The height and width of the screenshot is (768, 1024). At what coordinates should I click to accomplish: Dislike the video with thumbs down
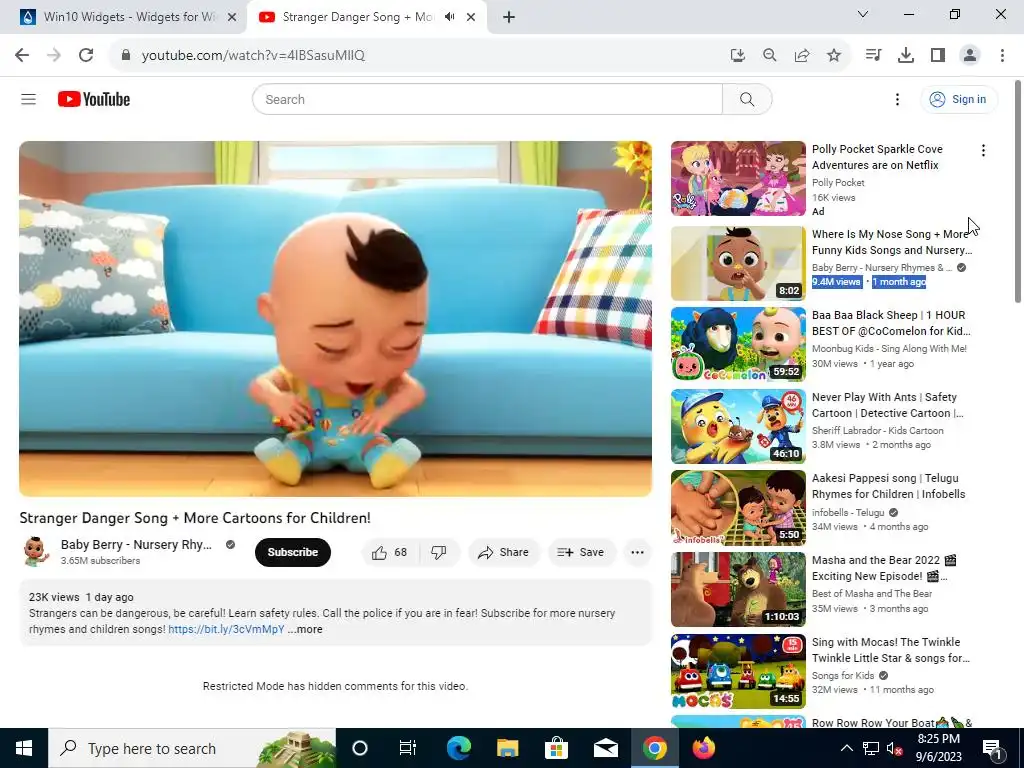point(439,552)
